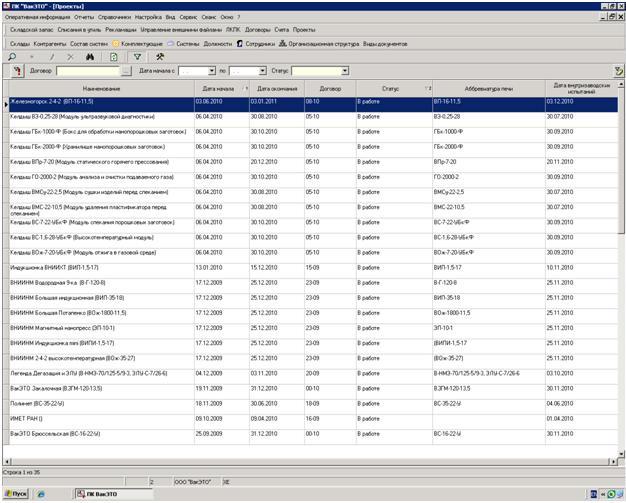
Task: Click the delete X icon in toolbar
Action: (70, 57)
